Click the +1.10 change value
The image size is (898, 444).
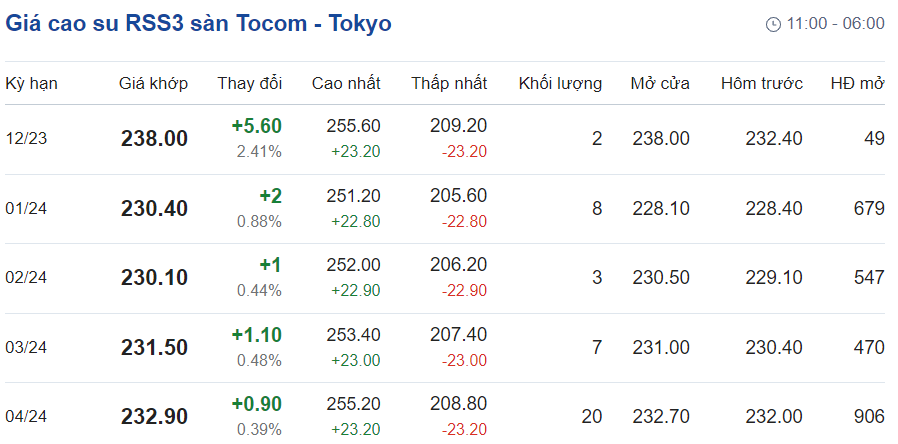[256, 335]
